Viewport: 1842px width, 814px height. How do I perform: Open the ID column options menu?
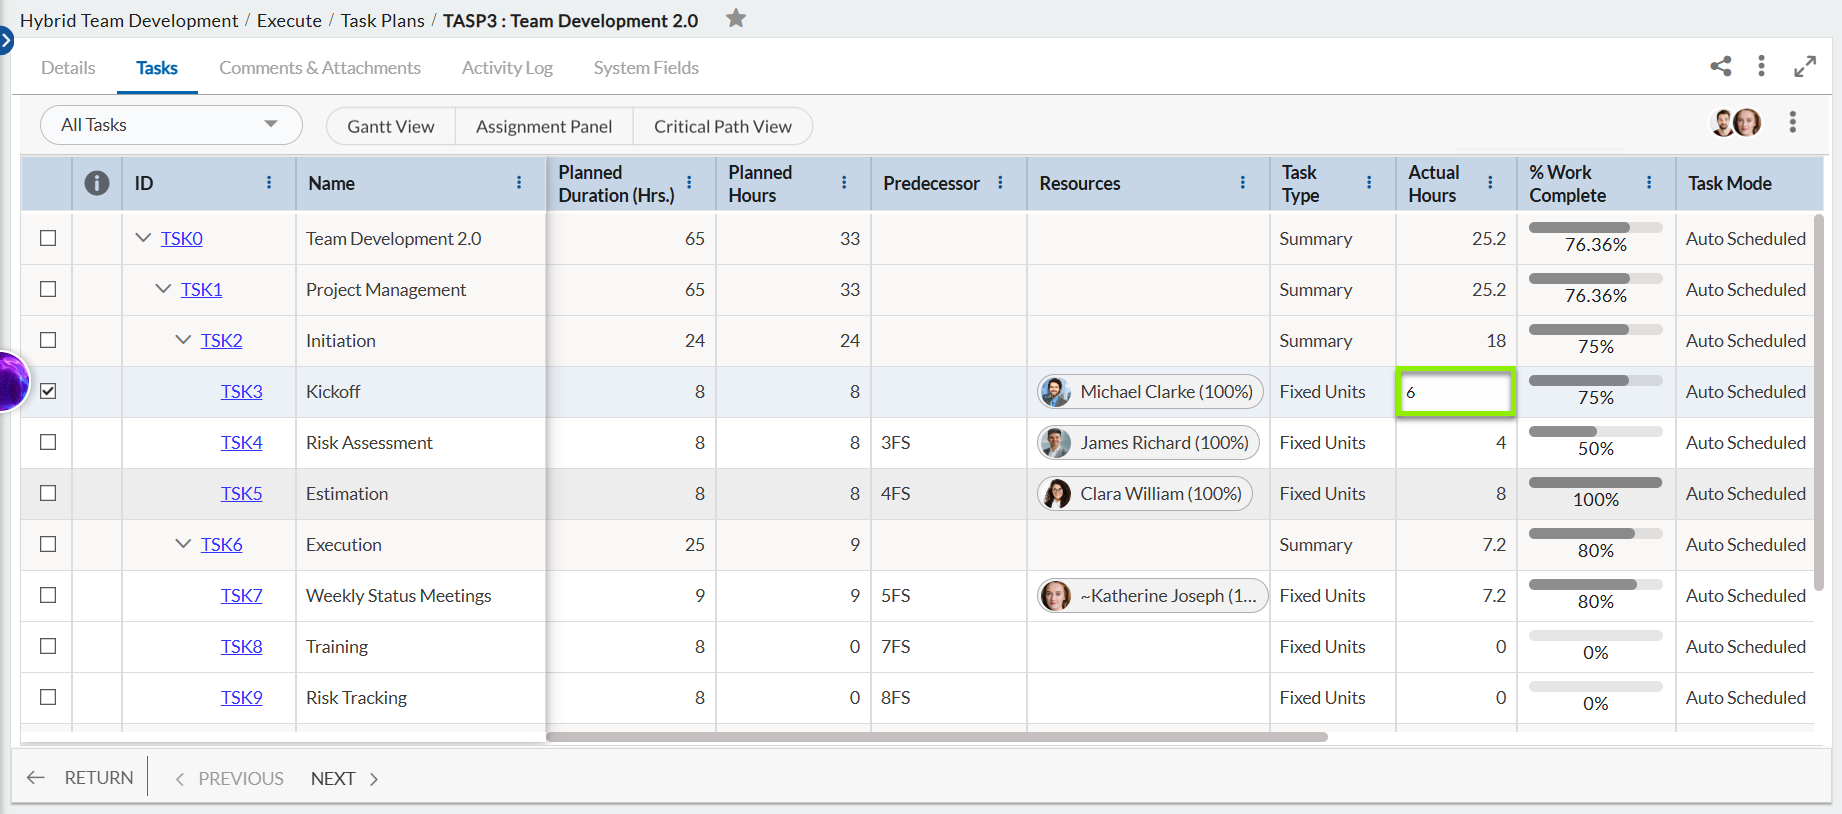click(269, 182)
